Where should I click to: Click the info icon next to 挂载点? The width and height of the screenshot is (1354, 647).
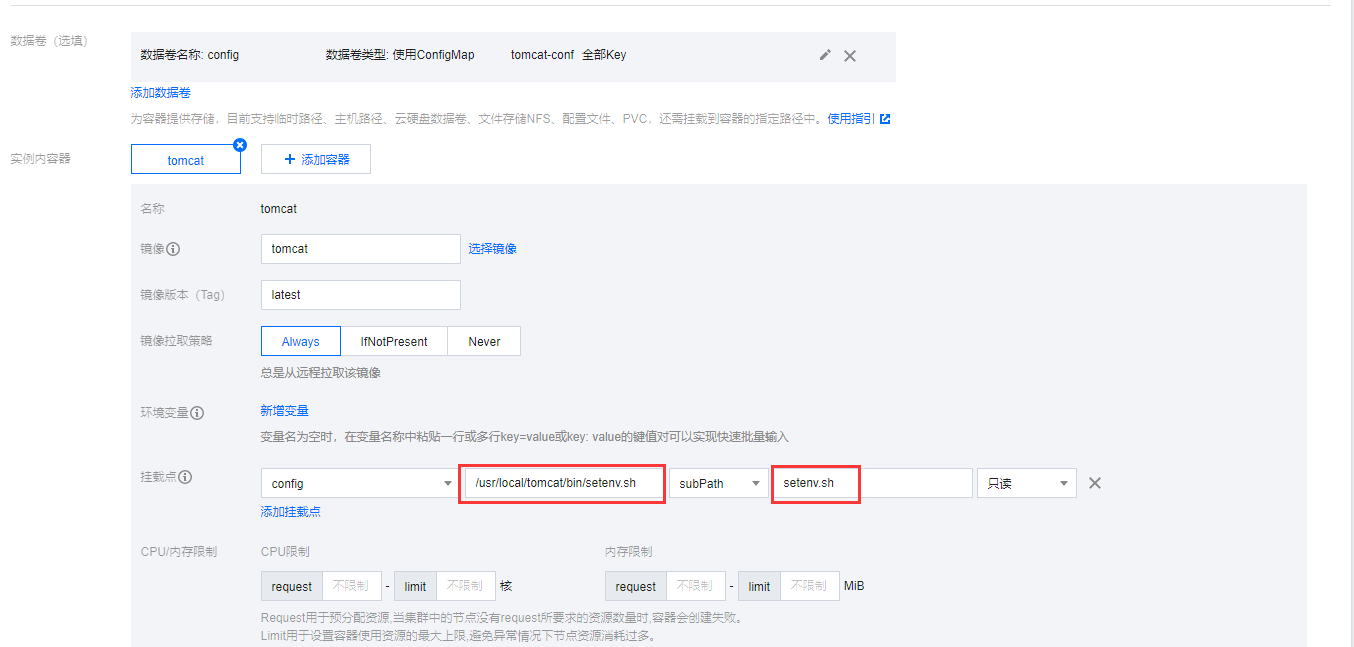[184, 477]
